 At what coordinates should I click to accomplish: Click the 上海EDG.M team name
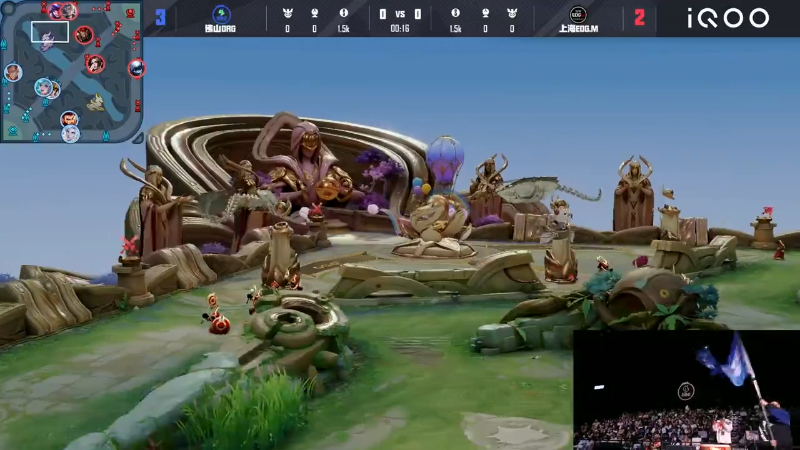point(578,29)
